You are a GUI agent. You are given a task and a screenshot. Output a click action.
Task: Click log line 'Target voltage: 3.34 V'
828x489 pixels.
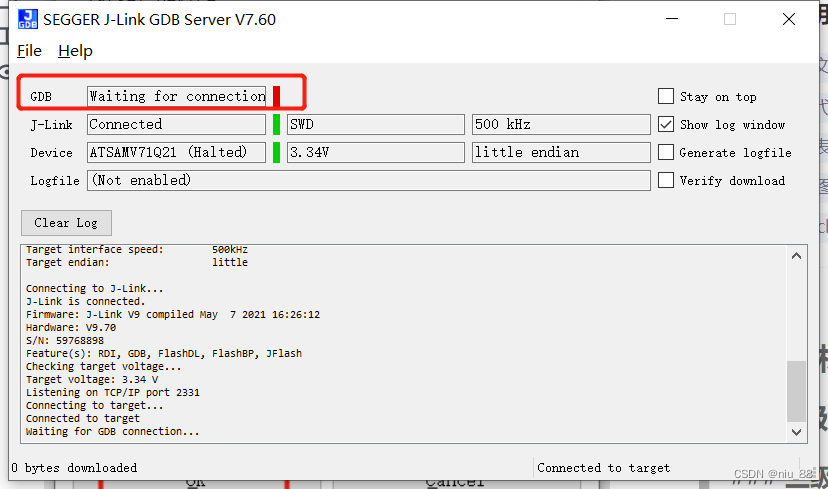[92, 379]
